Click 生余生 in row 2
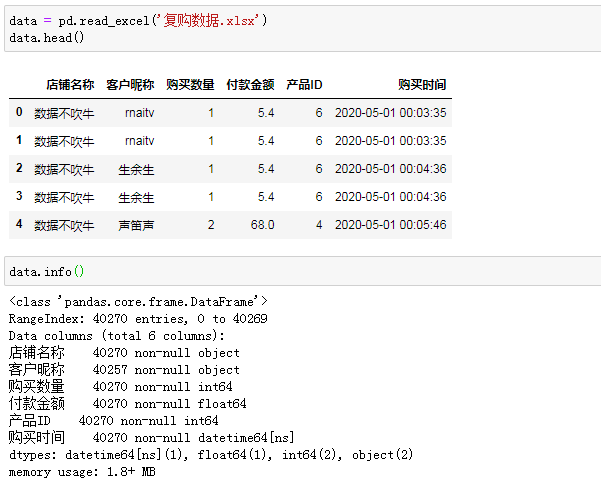The image size is (601, 480). pos(136,169)
